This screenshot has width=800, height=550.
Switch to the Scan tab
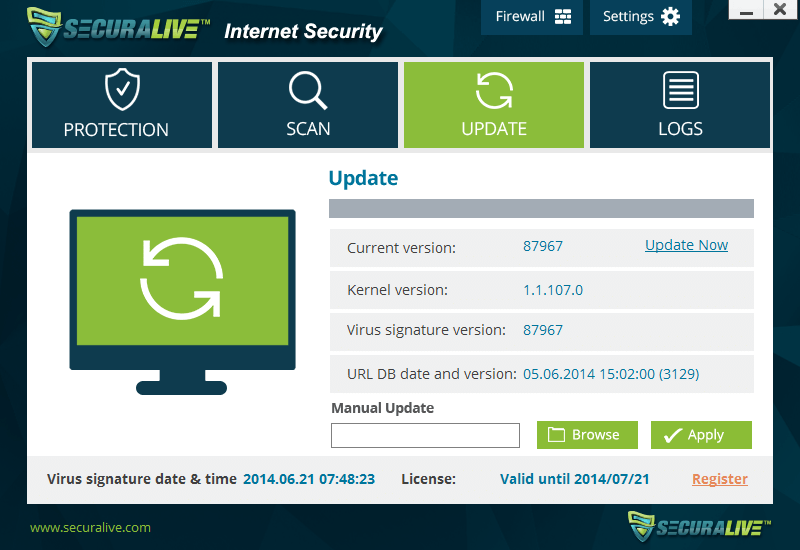(308, 105)
